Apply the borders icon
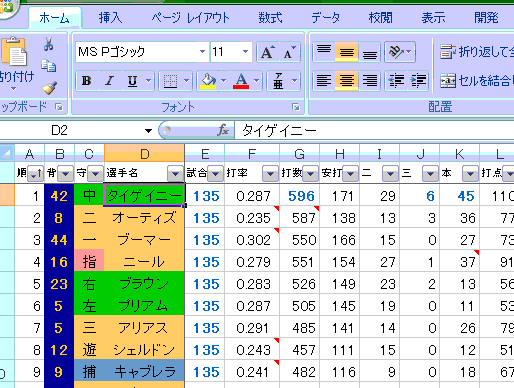514x388 pixels. pos(170,81)
